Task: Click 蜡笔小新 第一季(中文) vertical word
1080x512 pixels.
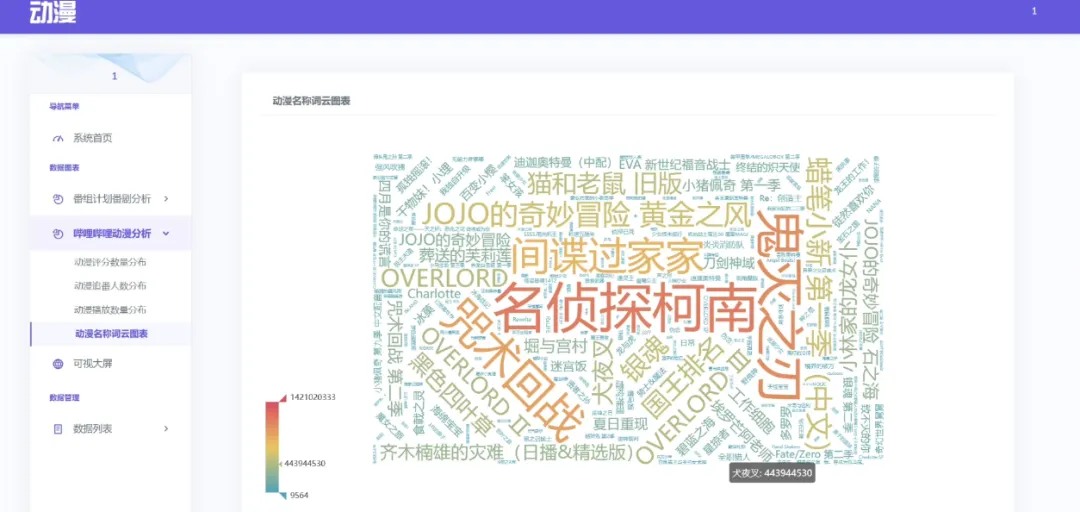Action: pyautogui.click(x=821, y=301)
